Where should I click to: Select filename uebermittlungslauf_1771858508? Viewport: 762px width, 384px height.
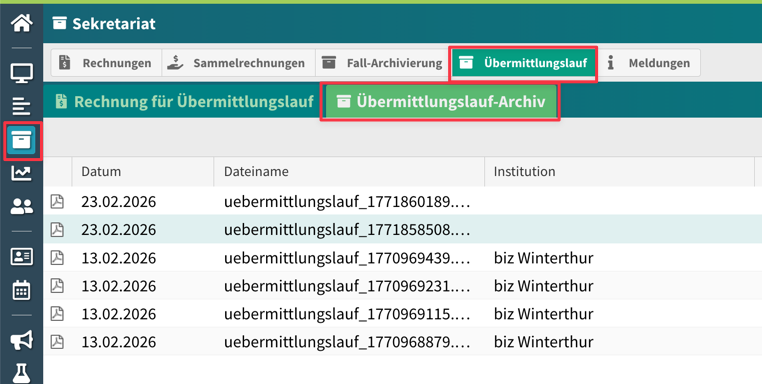[347, 230]
